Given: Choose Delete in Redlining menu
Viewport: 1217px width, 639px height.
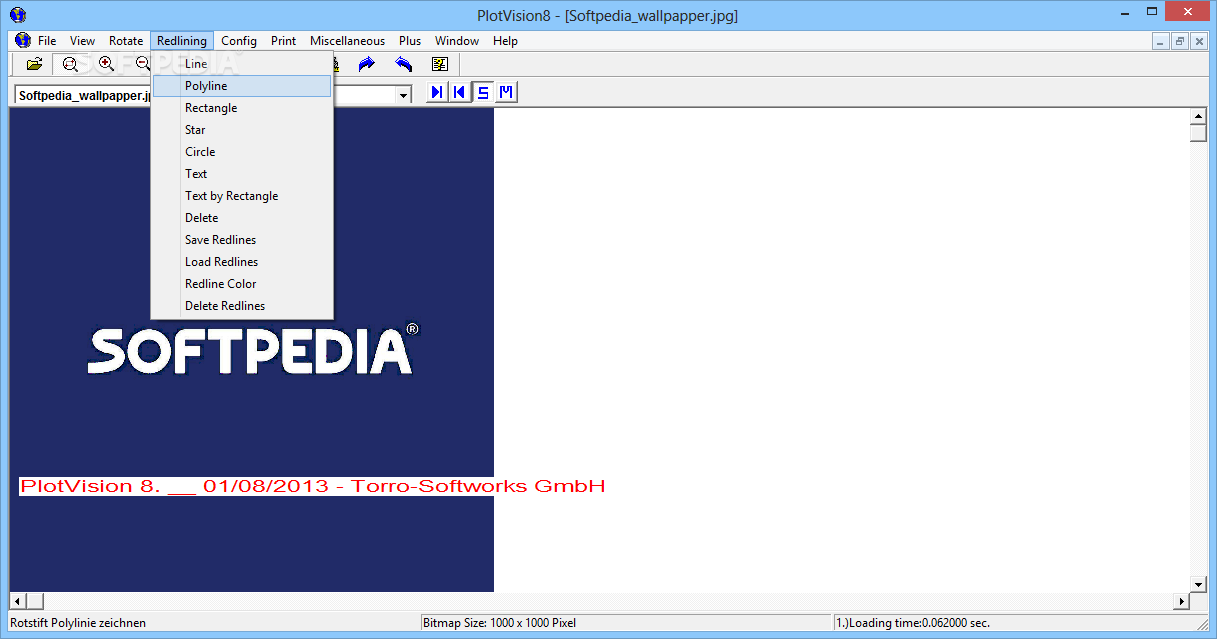Looking at the screenshot, I should coord(242,218).
